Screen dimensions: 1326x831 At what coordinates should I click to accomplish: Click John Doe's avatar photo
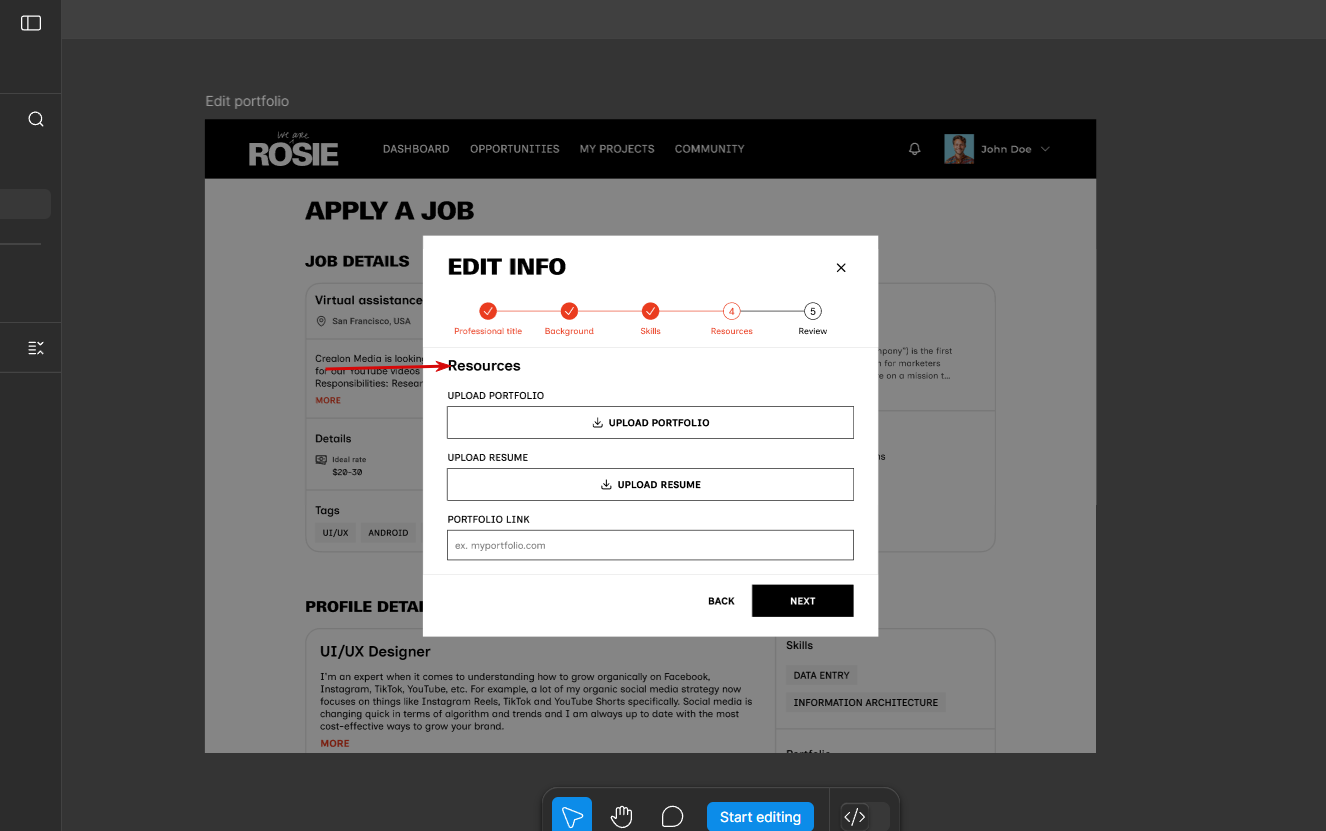pos(959,149)
